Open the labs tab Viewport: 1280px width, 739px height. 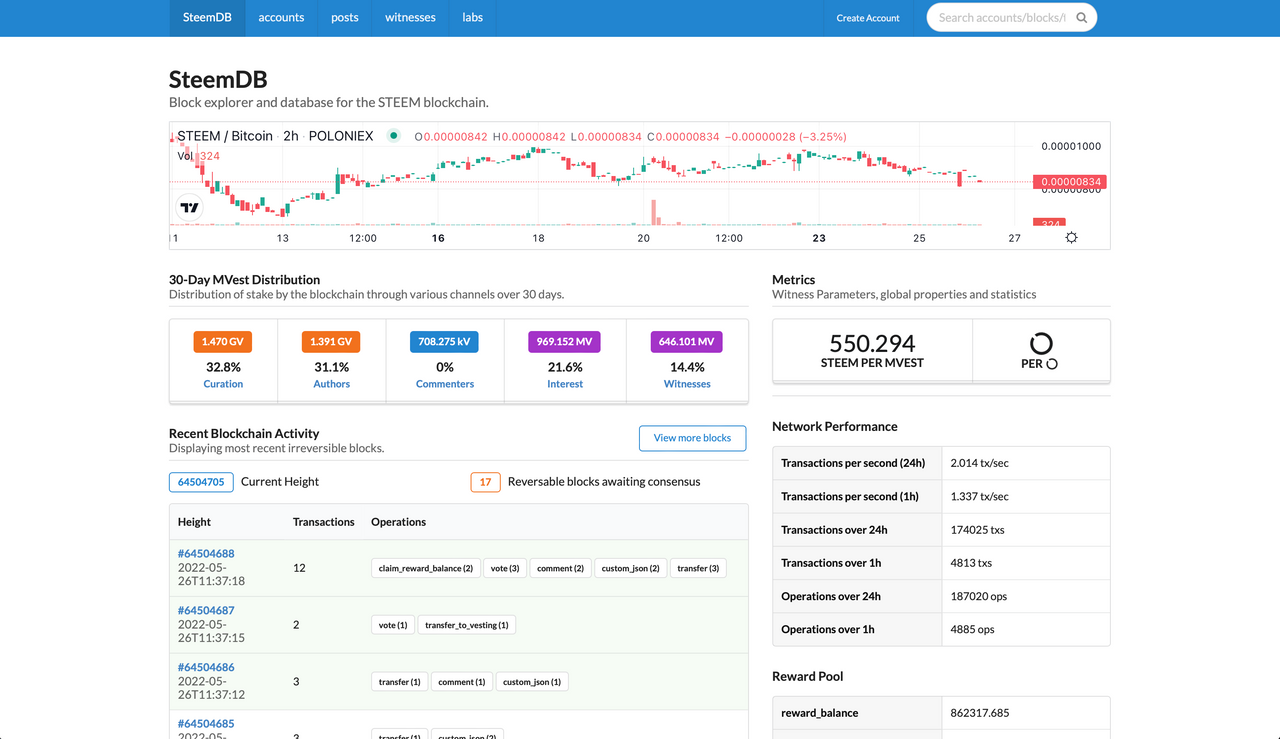click(473, 18)
